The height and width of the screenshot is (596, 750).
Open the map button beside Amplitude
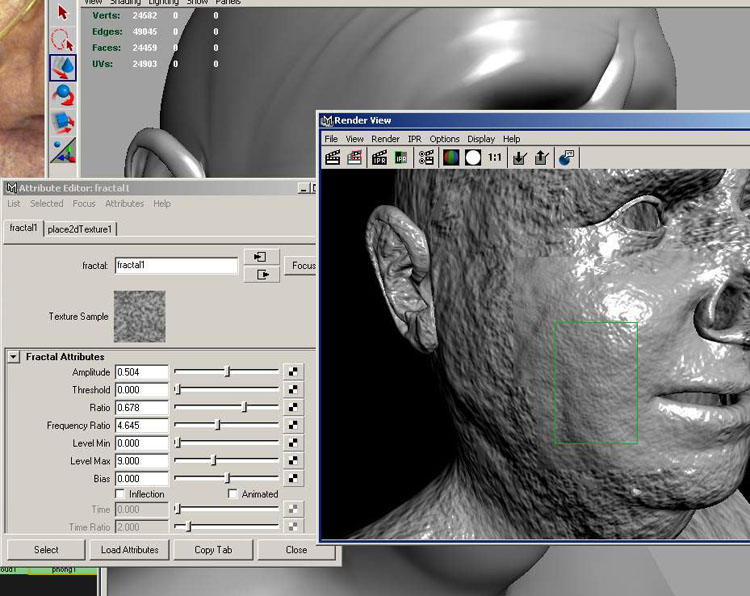coord(293,372)
